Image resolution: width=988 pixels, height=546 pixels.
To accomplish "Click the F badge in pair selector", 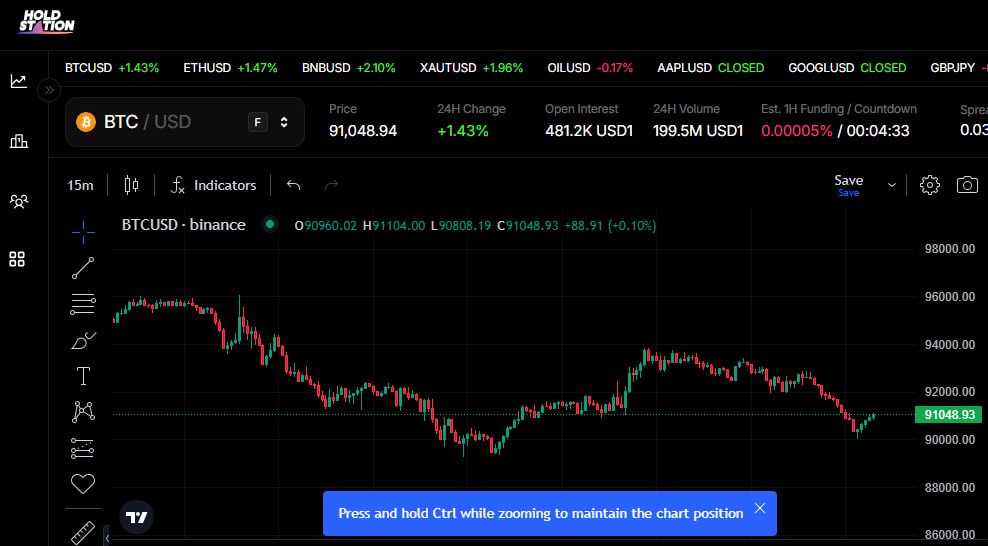I will [x=257, y=122].
